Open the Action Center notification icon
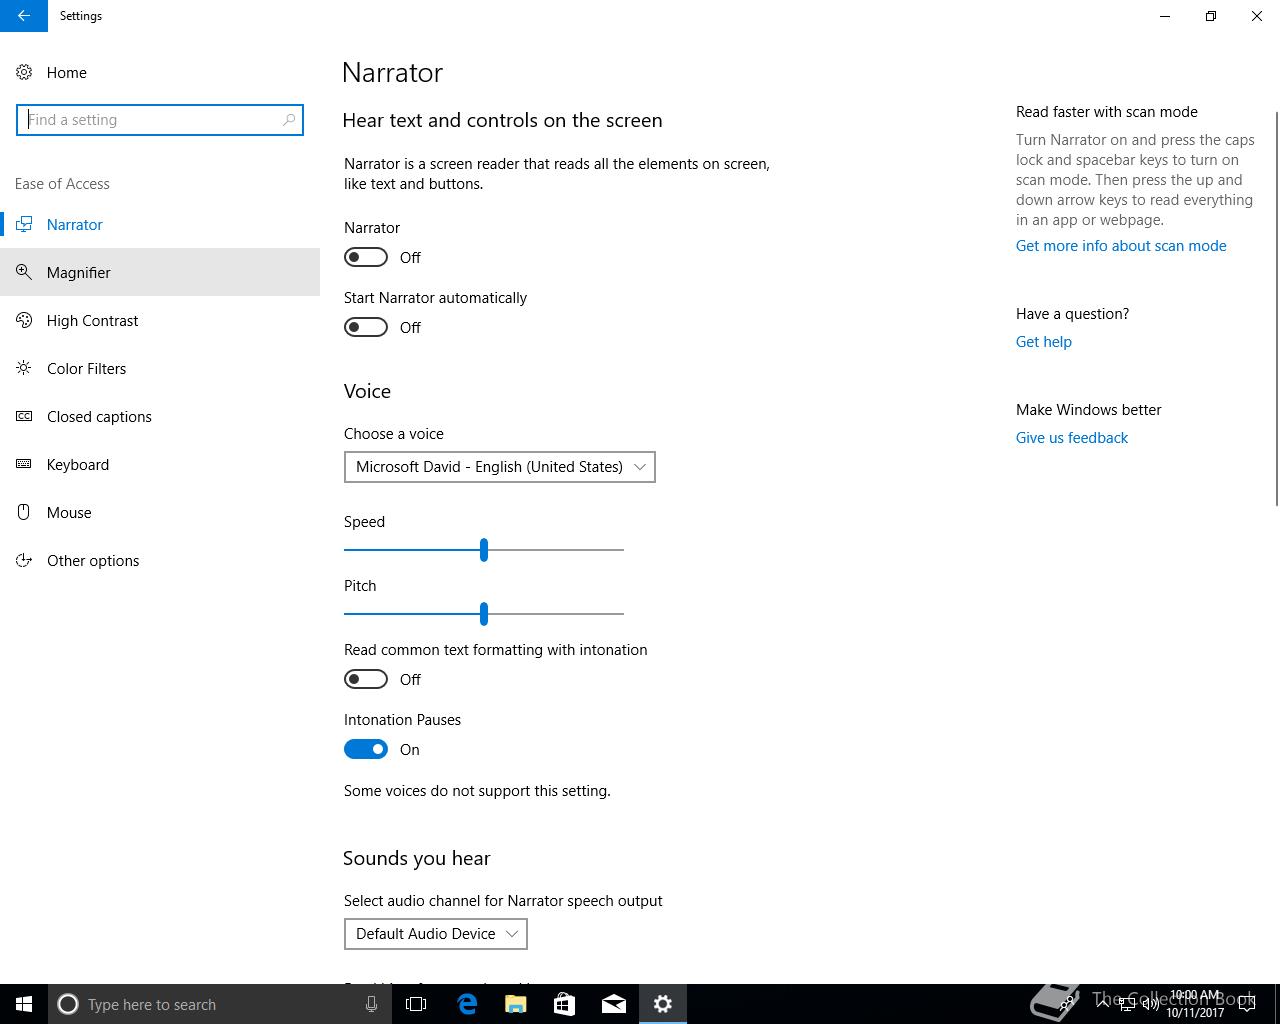1280x1024 pixels. point(1246,1004)
